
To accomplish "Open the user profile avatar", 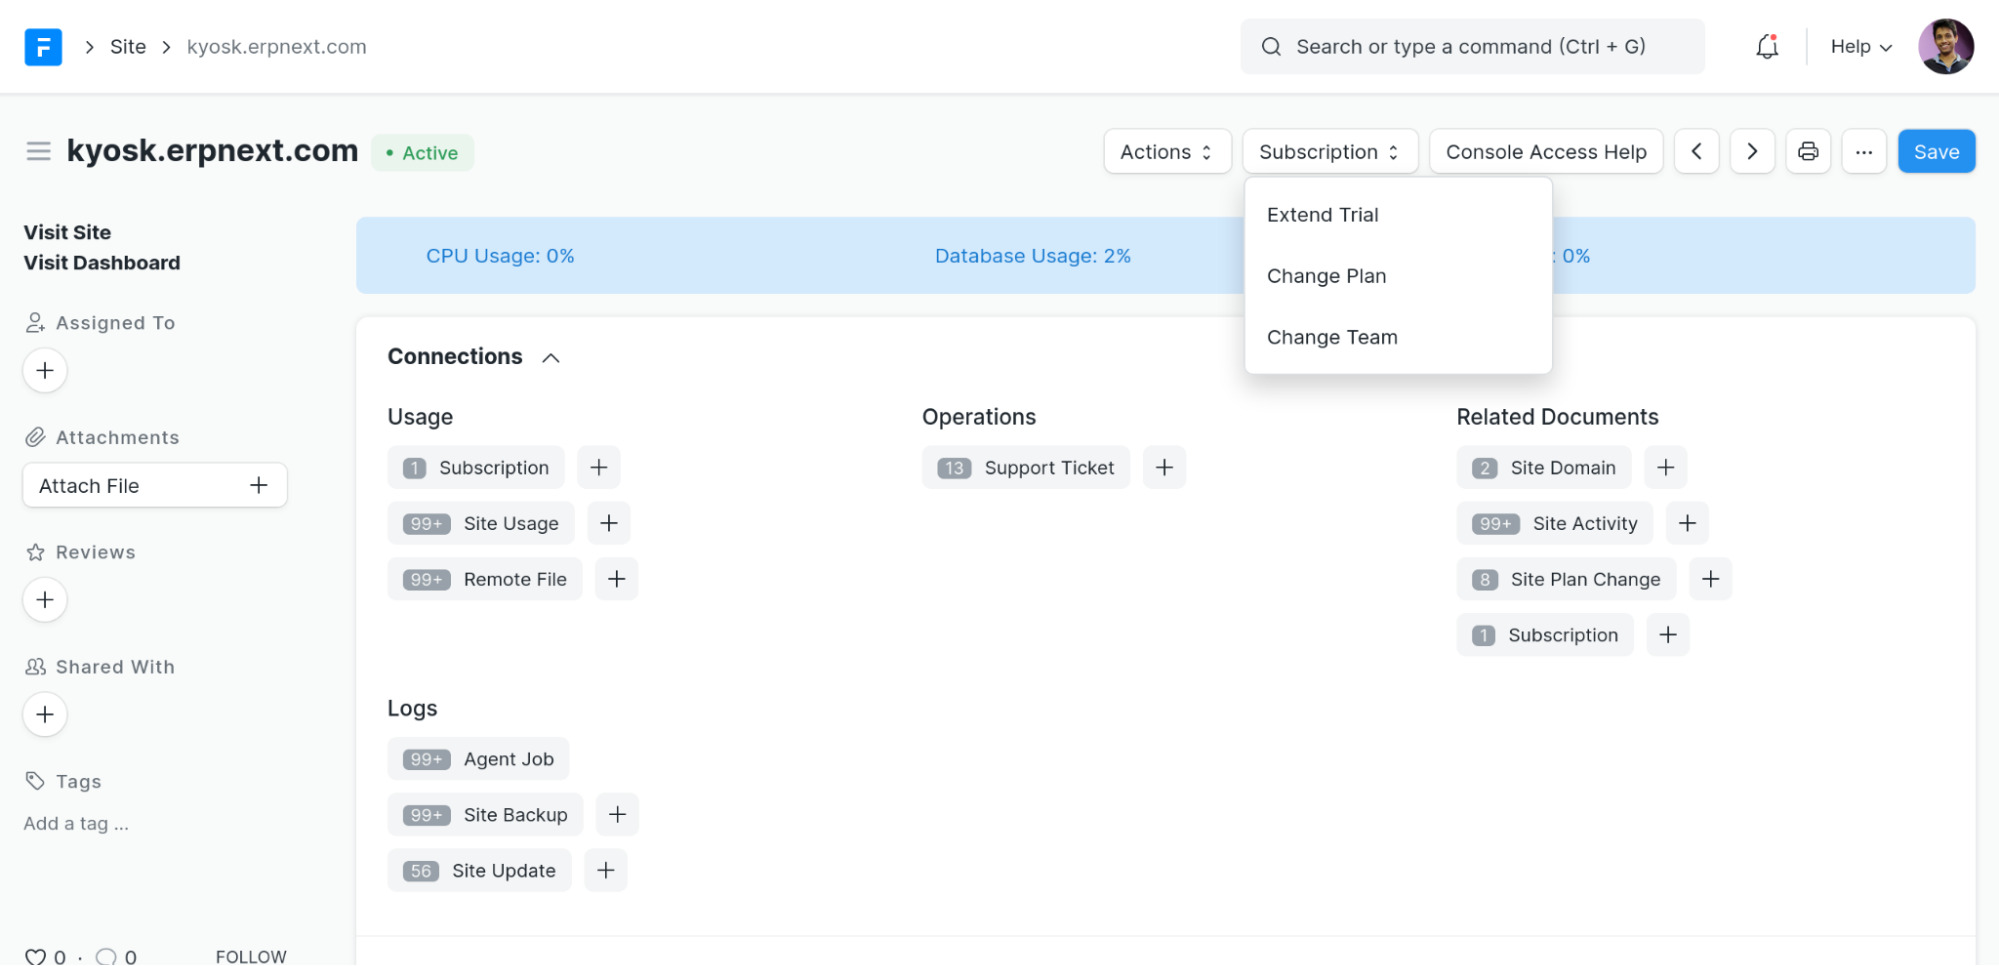I will (1945, 47).
